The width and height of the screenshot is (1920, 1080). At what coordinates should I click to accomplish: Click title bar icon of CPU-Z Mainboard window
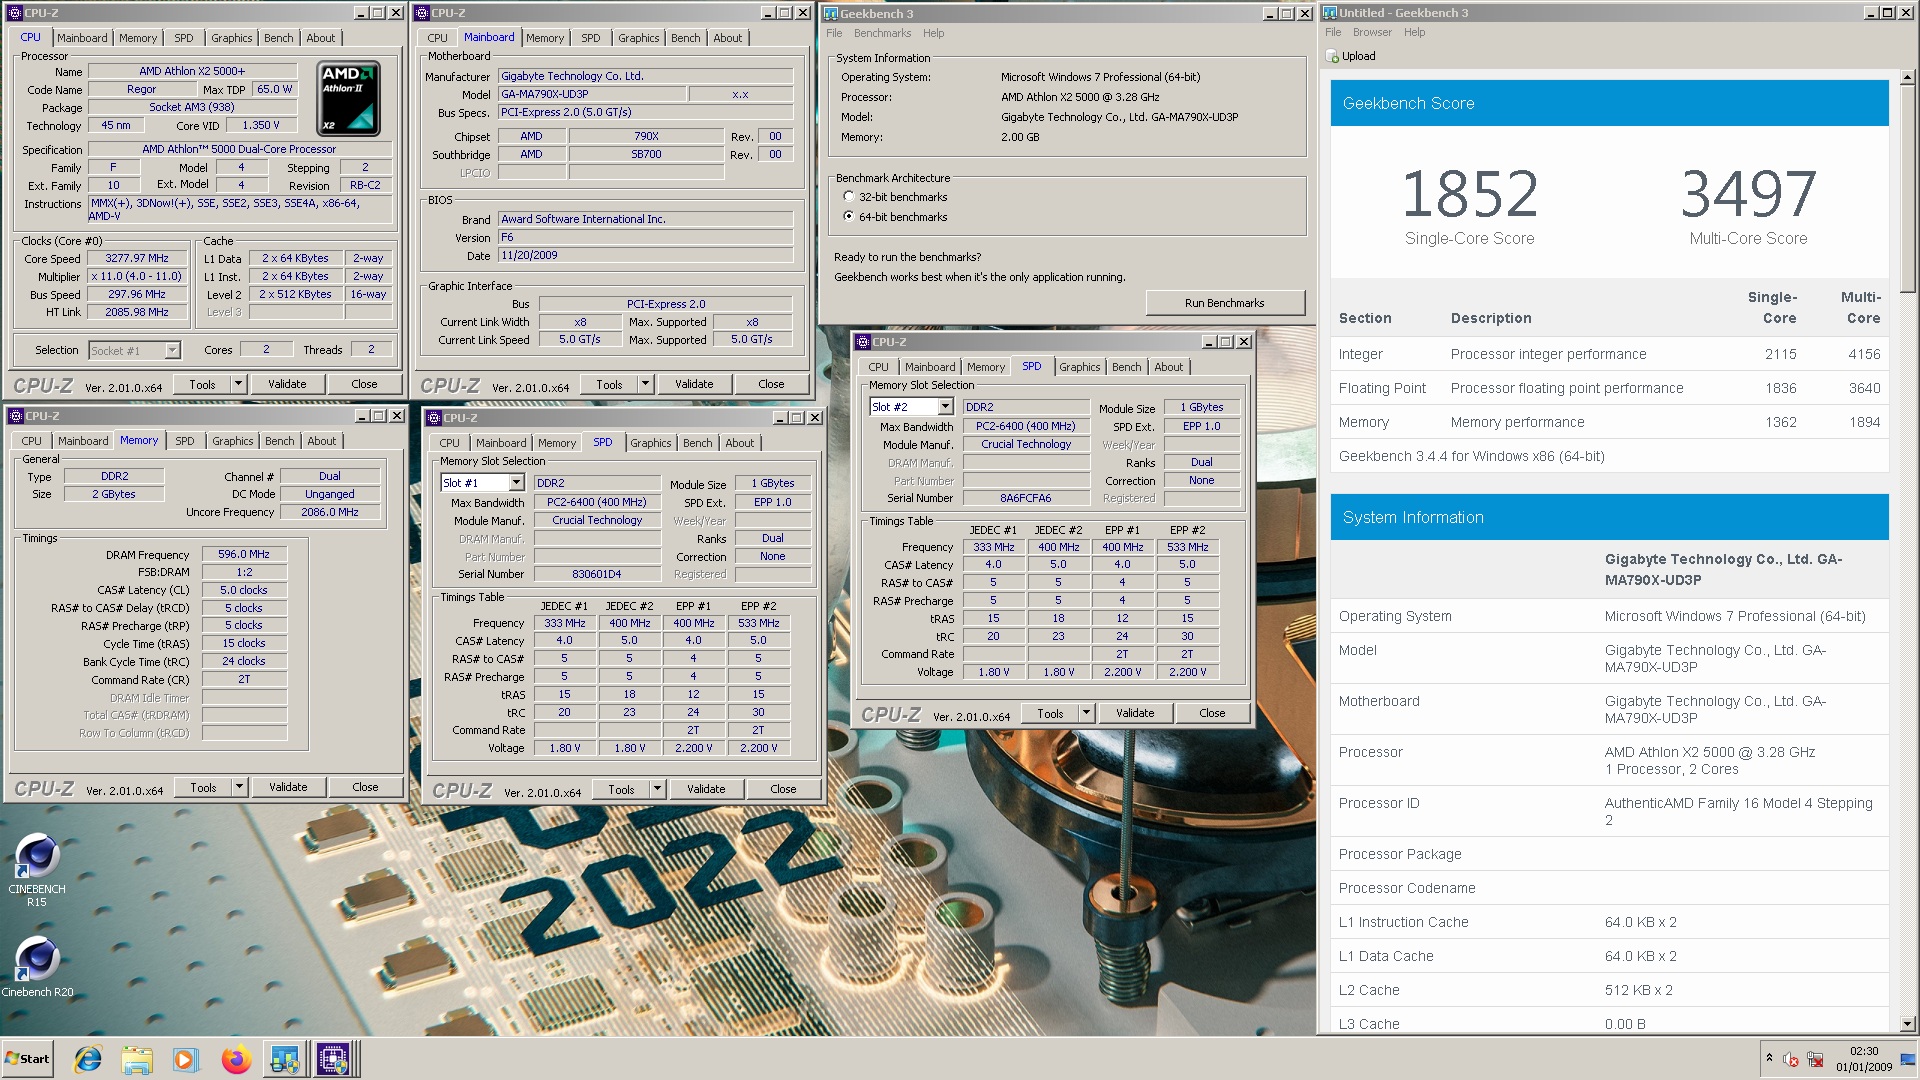[422, 13]
